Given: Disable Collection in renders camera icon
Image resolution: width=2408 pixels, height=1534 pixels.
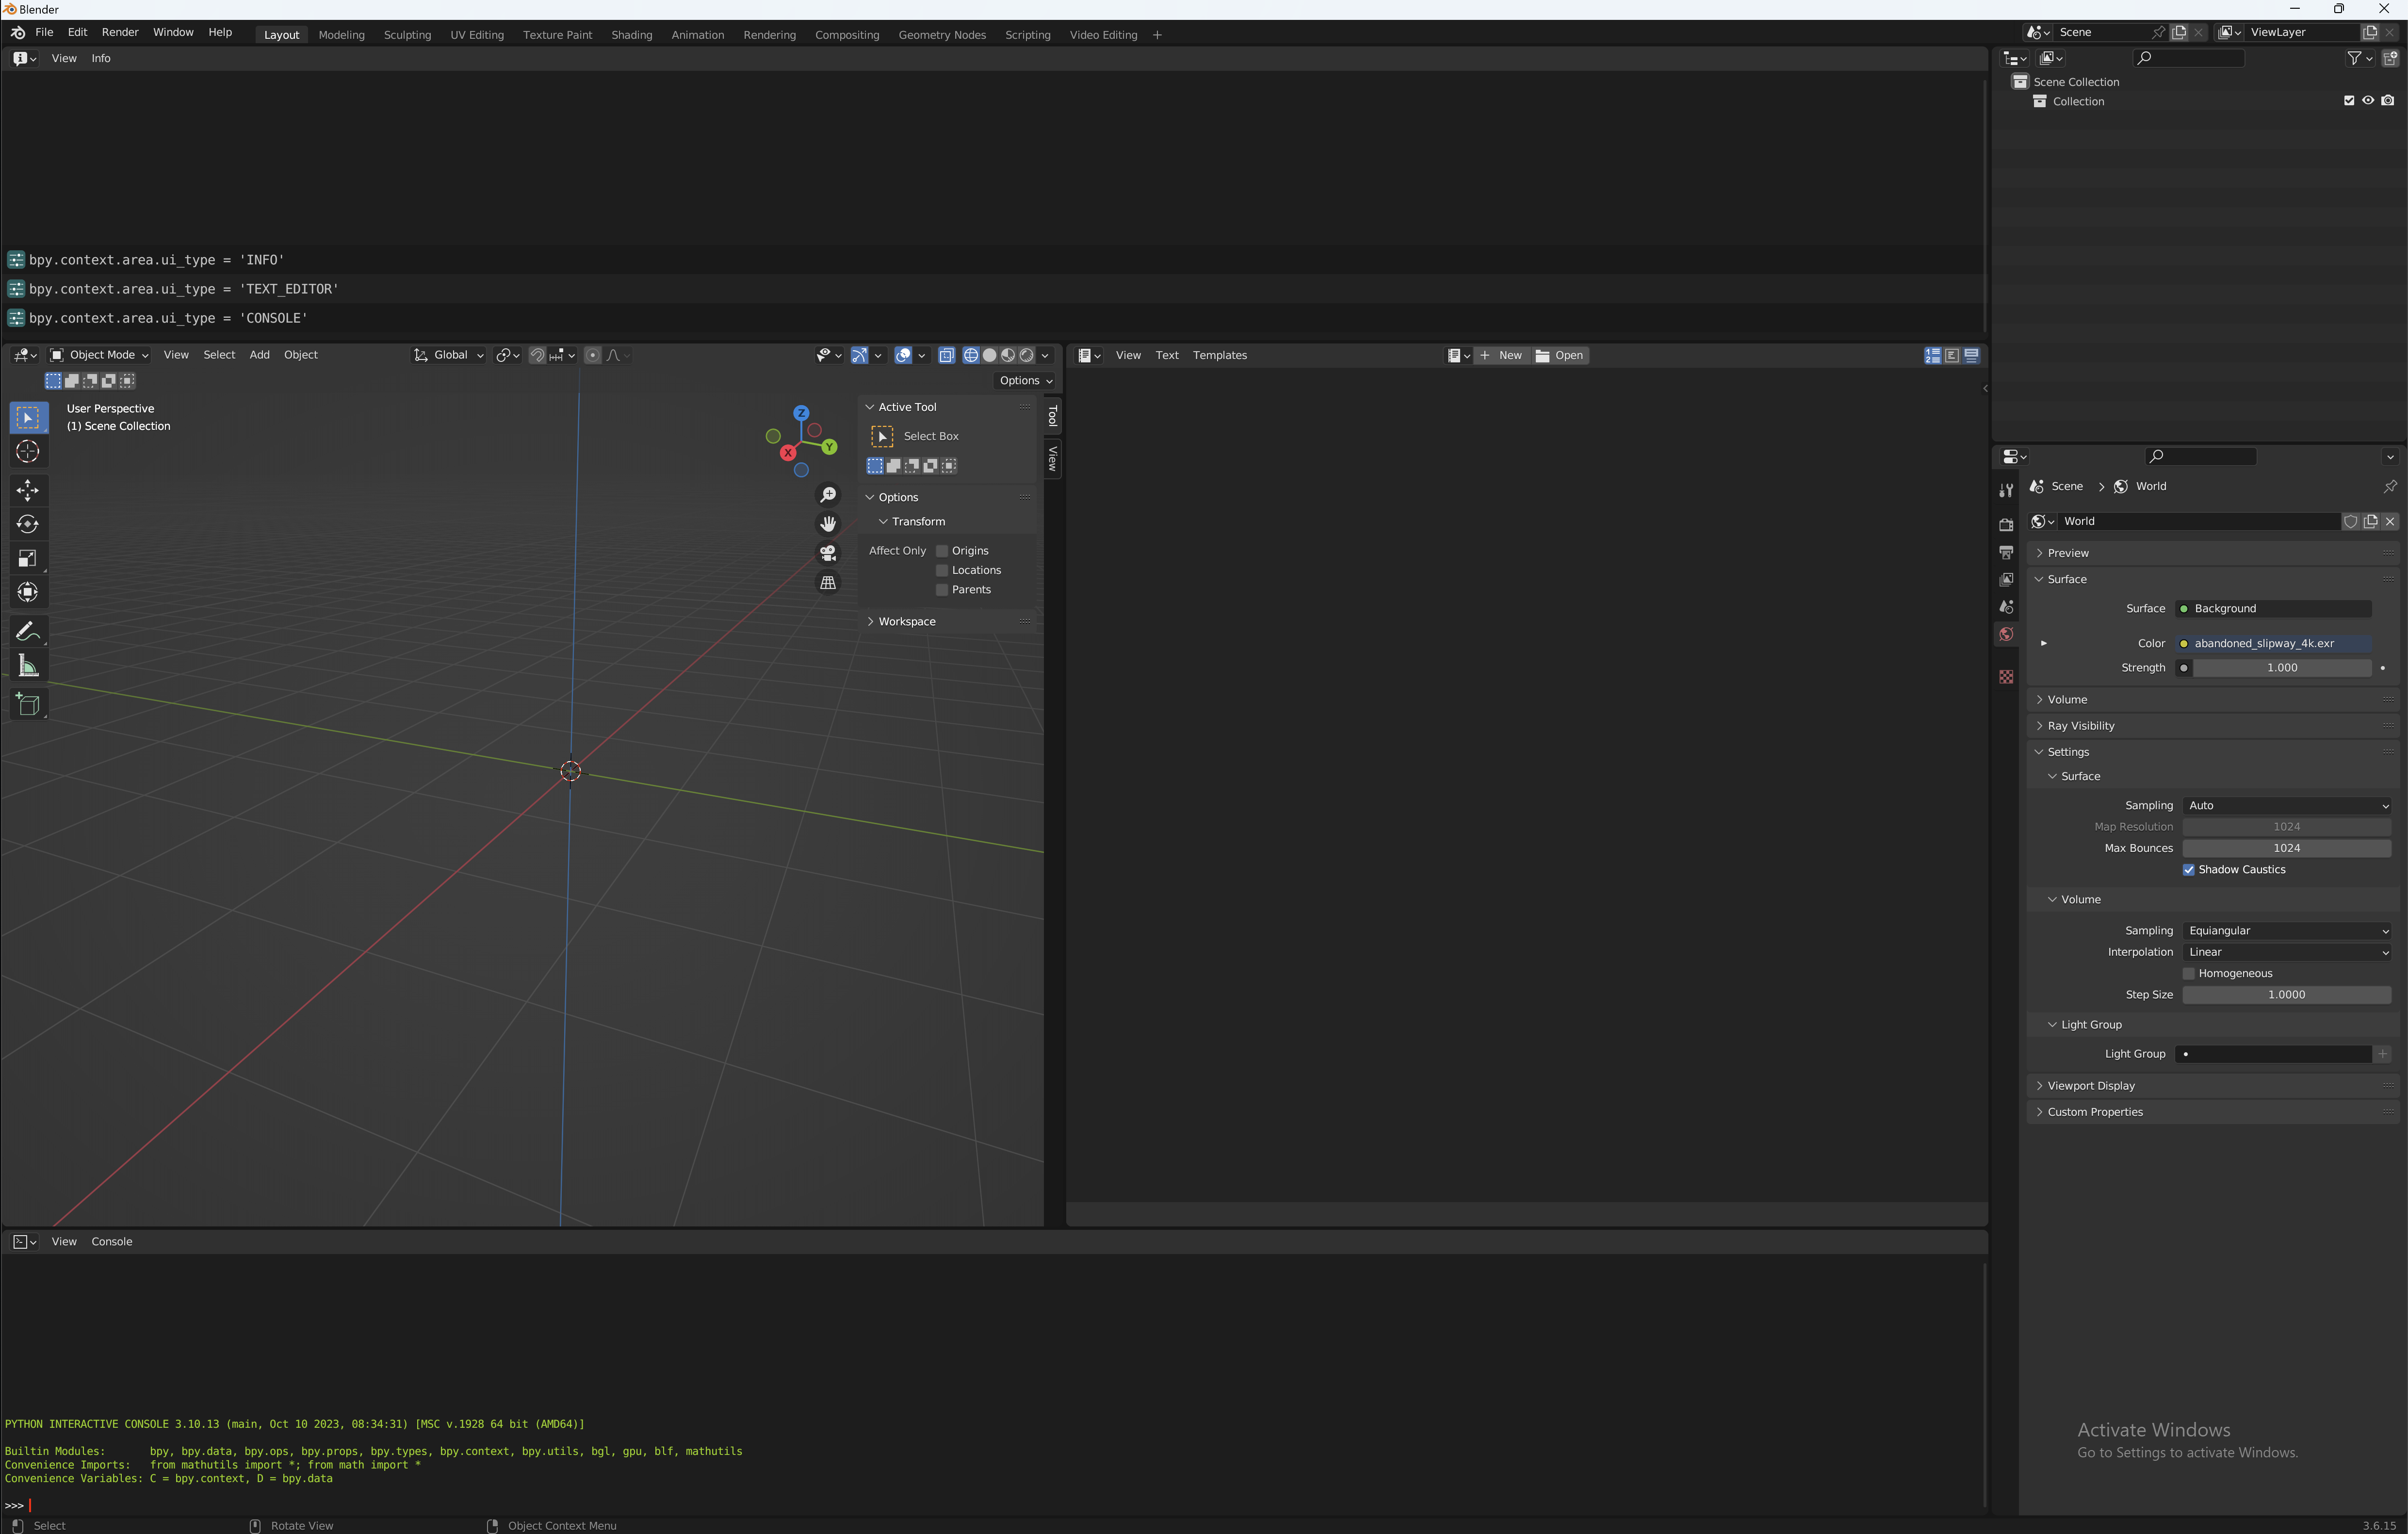Looking at the screenshot, I should coord(2388,101).
